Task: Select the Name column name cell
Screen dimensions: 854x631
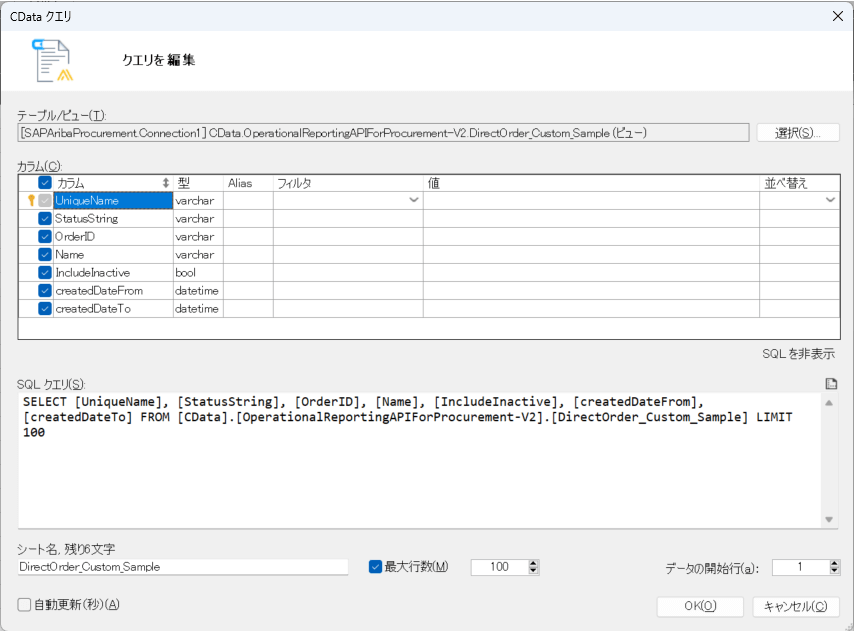Action: (x=113, y=254)
